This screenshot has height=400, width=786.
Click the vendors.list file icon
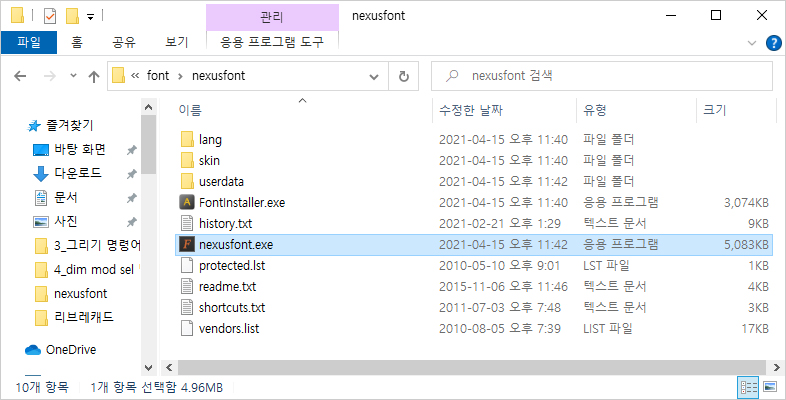coord(186,329)
